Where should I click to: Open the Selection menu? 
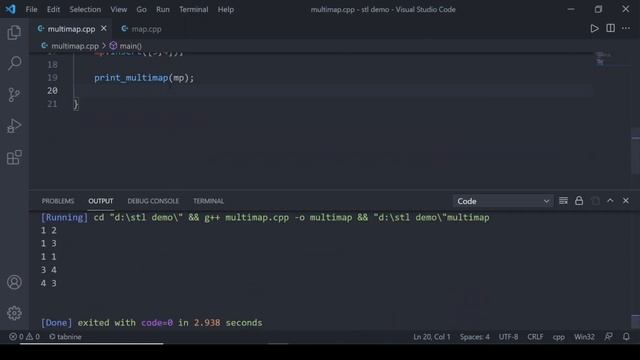pos(85,9)
